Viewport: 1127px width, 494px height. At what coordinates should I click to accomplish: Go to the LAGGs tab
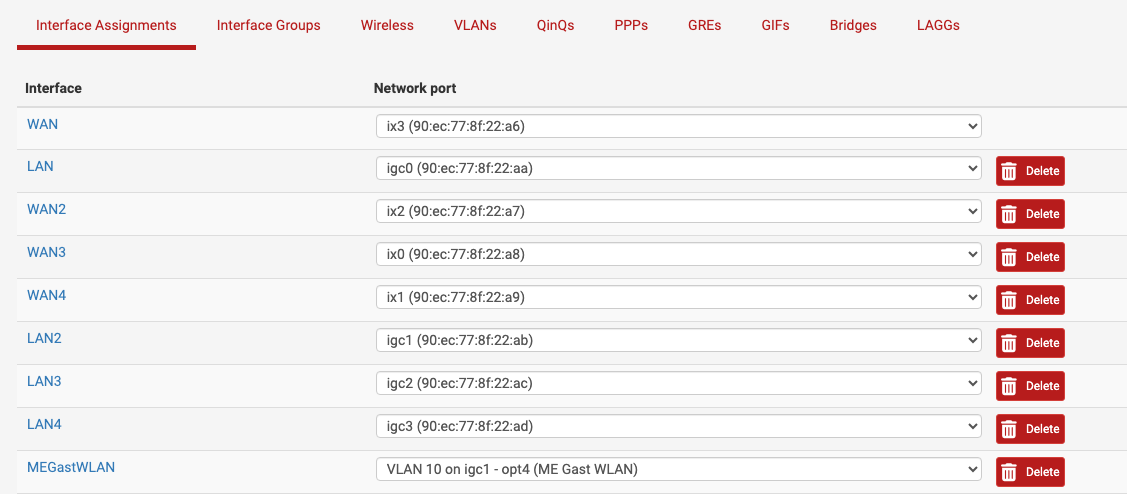coord(938,25)
